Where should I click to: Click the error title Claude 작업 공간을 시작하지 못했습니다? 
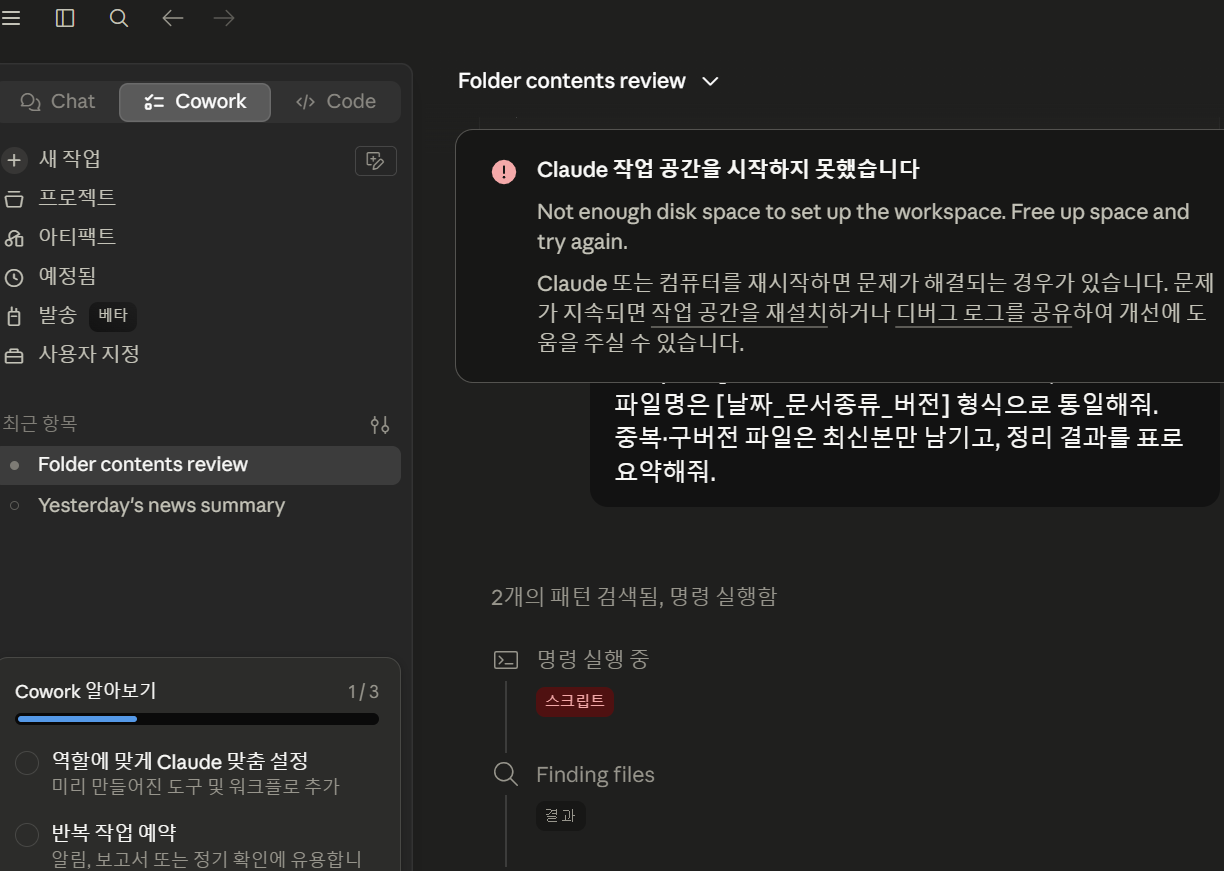728,170
